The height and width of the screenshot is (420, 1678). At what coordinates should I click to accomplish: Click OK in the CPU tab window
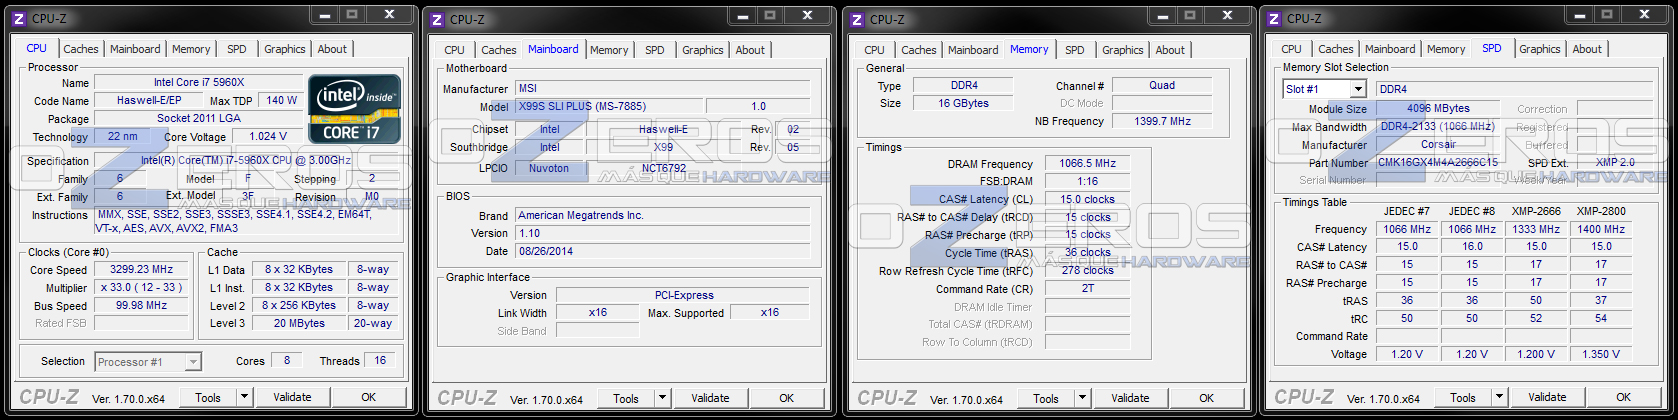369,397
